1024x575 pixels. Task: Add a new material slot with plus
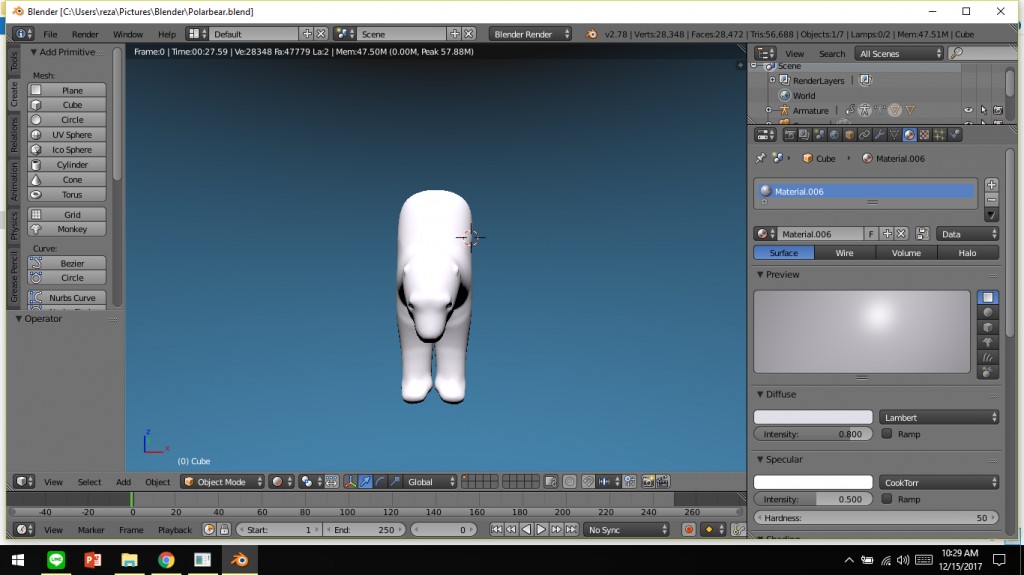click(991, 185)
